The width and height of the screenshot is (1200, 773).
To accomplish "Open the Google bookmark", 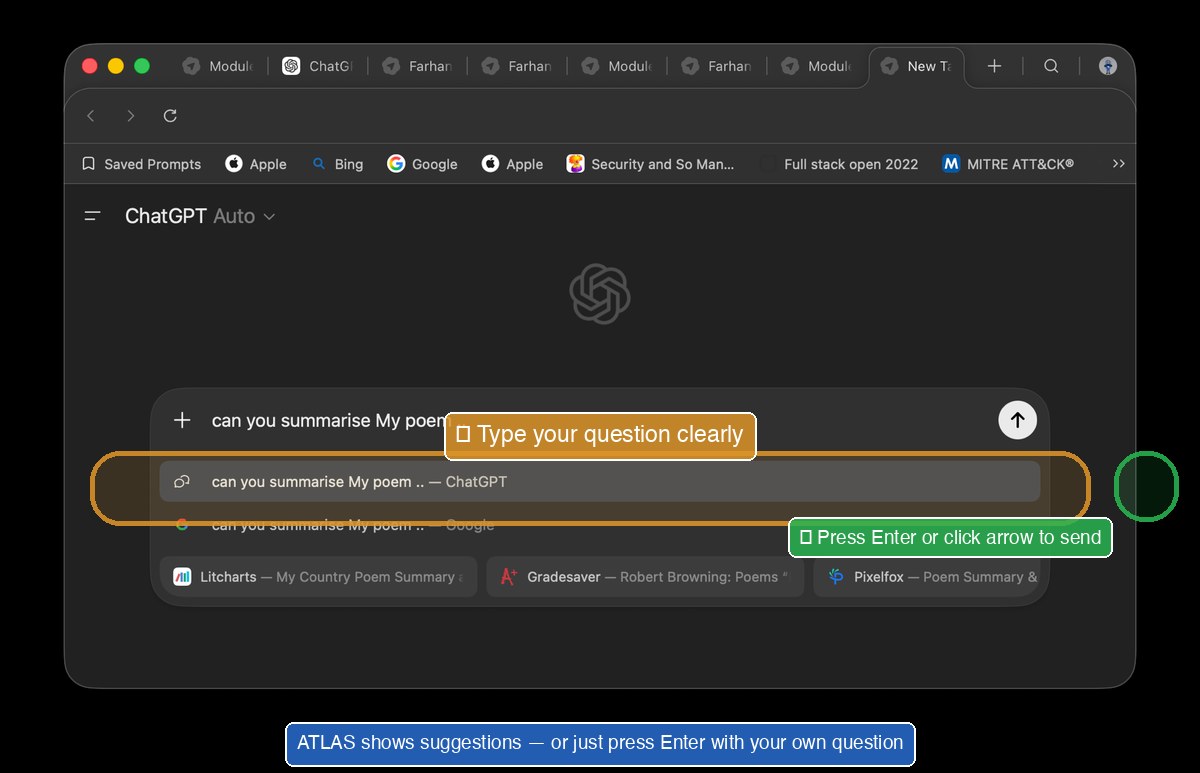I will point(422,164).
